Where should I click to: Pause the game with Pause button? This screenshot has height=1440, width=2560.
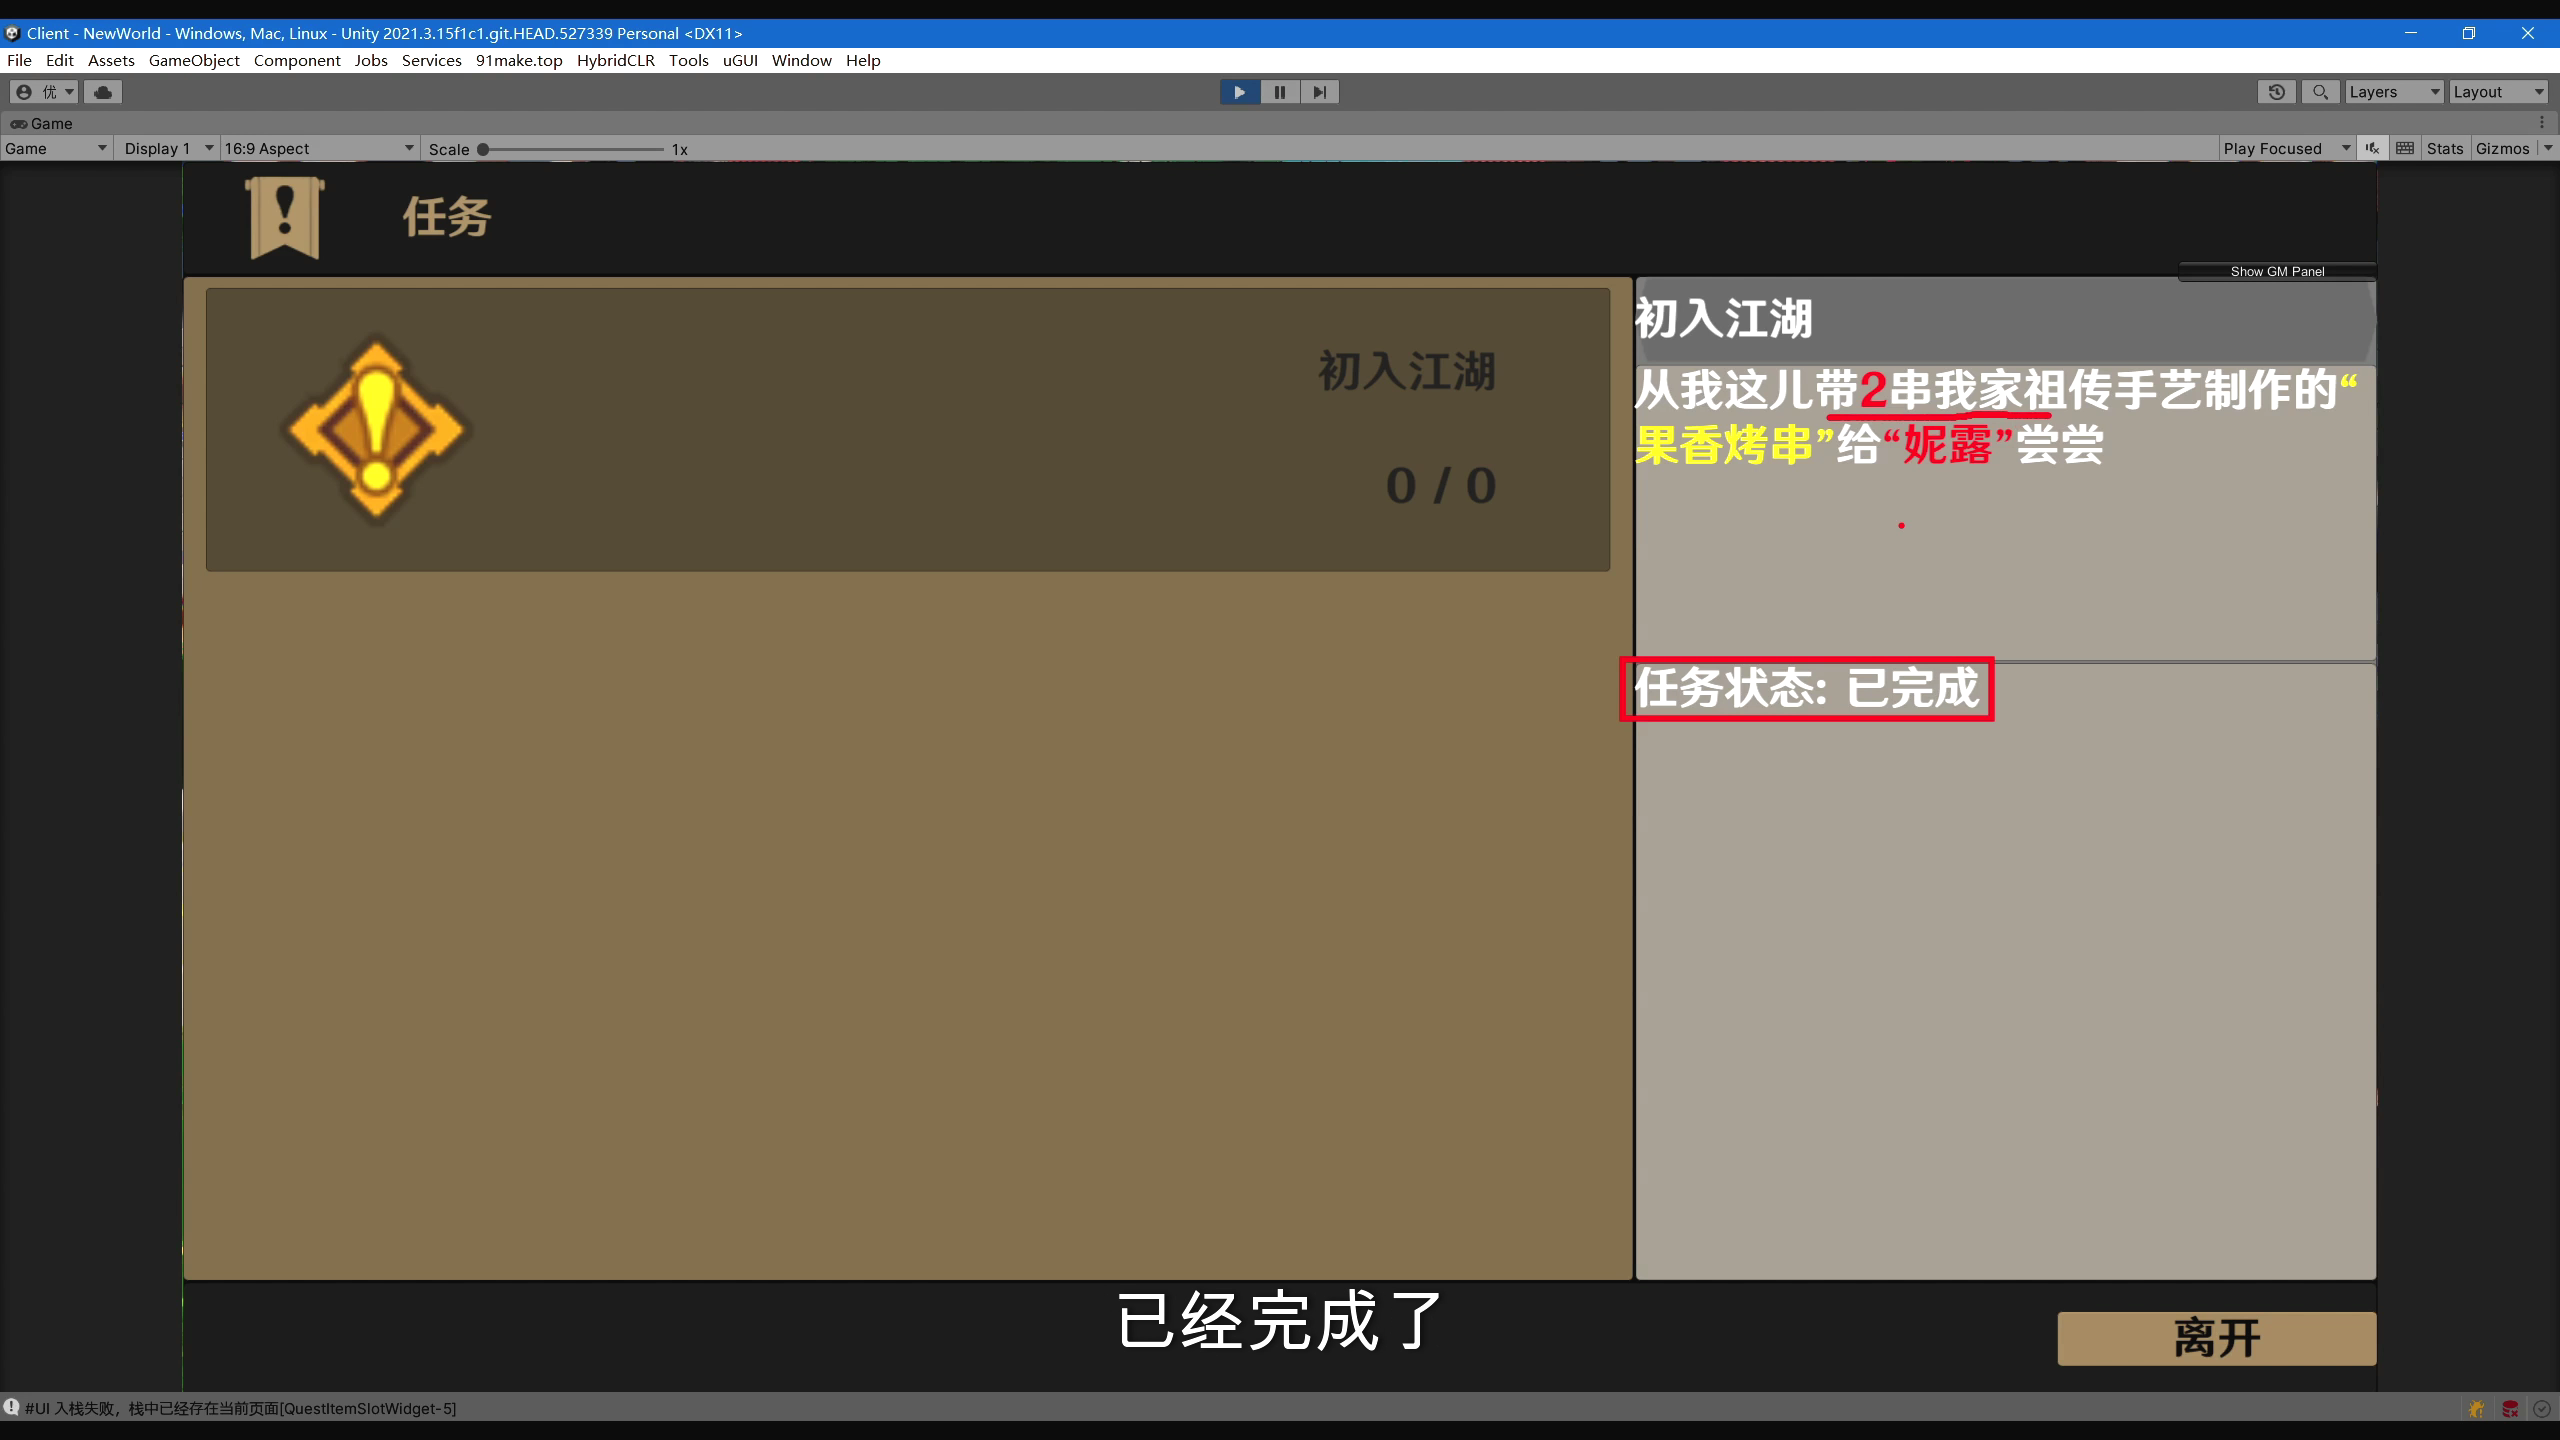pos(1279,92)
